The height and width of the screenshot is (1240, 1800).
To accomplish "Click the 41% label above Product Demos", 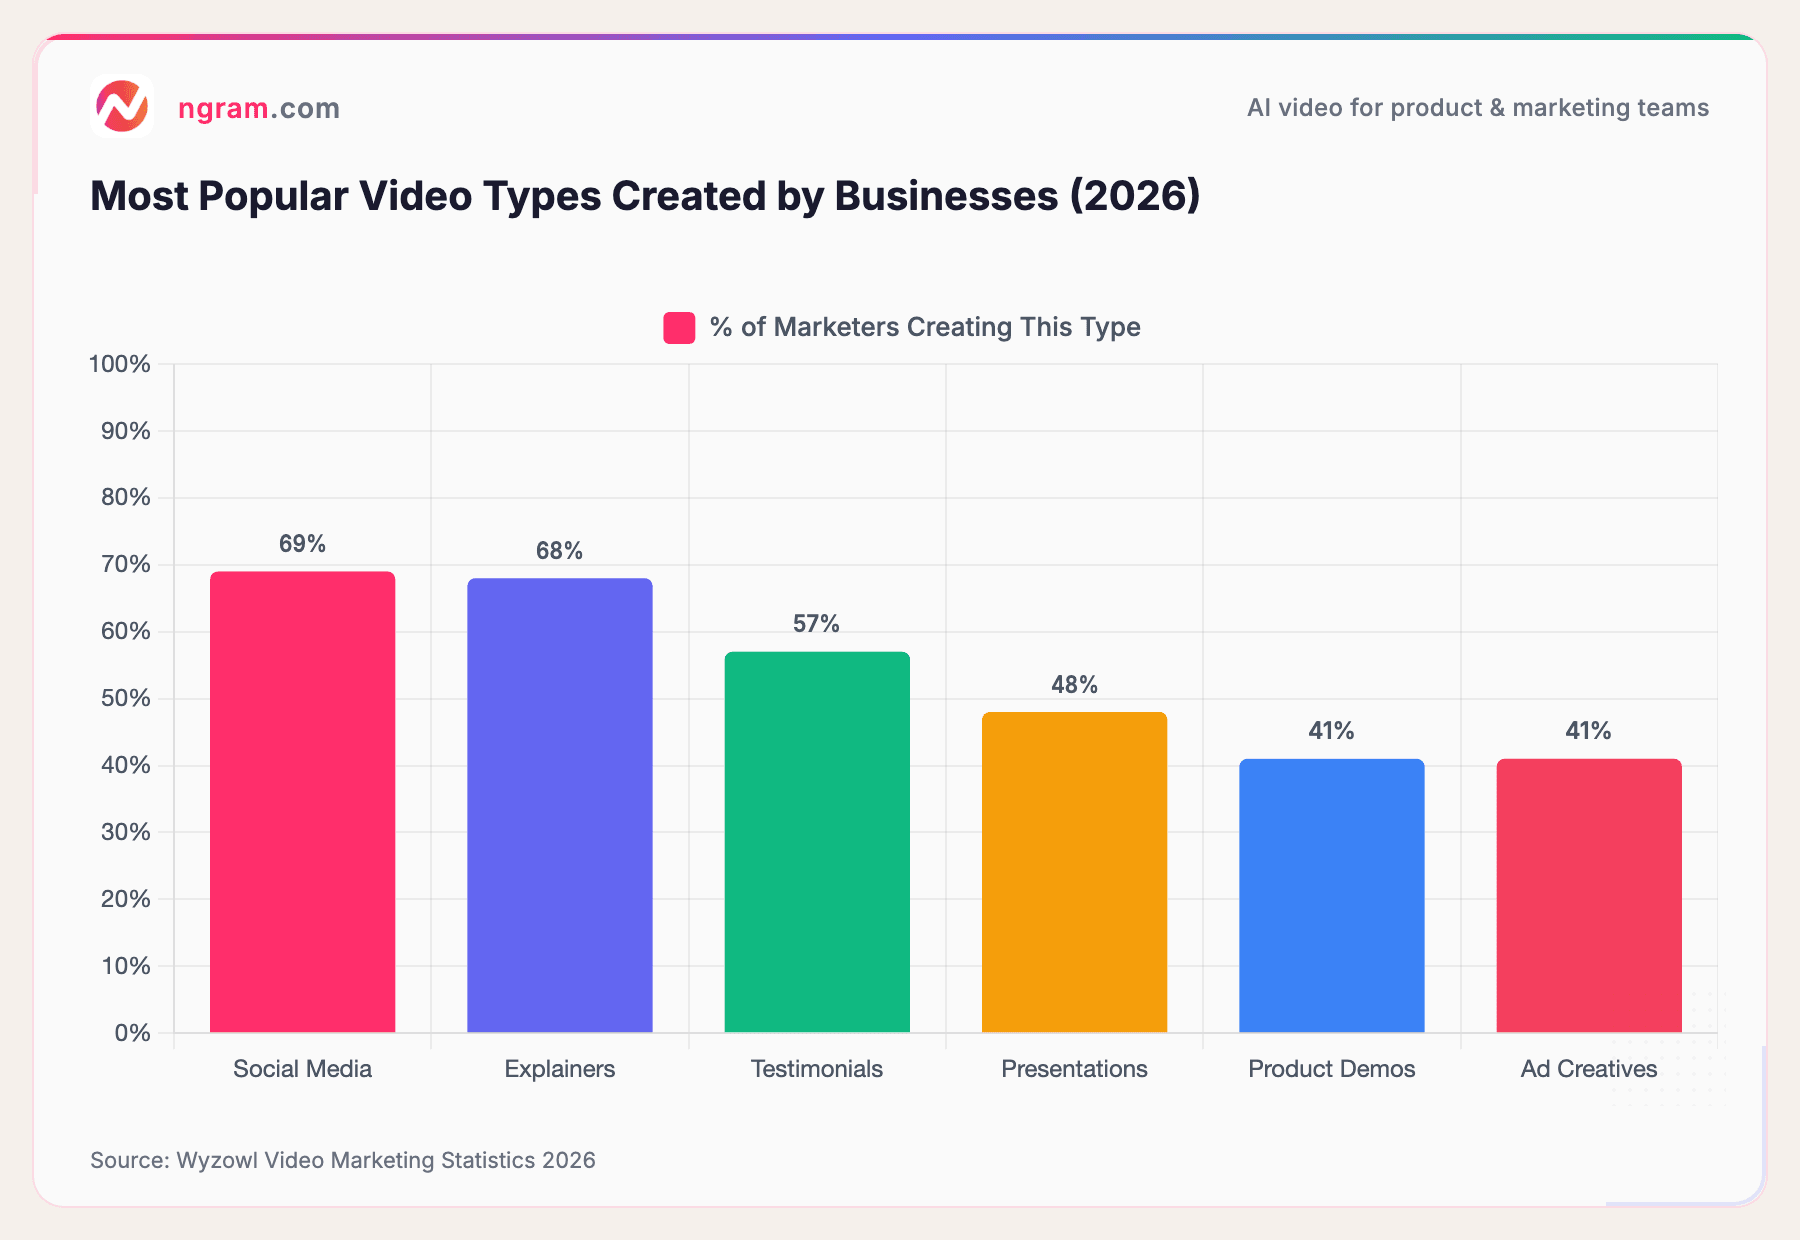I will (x=1330, y=731).
